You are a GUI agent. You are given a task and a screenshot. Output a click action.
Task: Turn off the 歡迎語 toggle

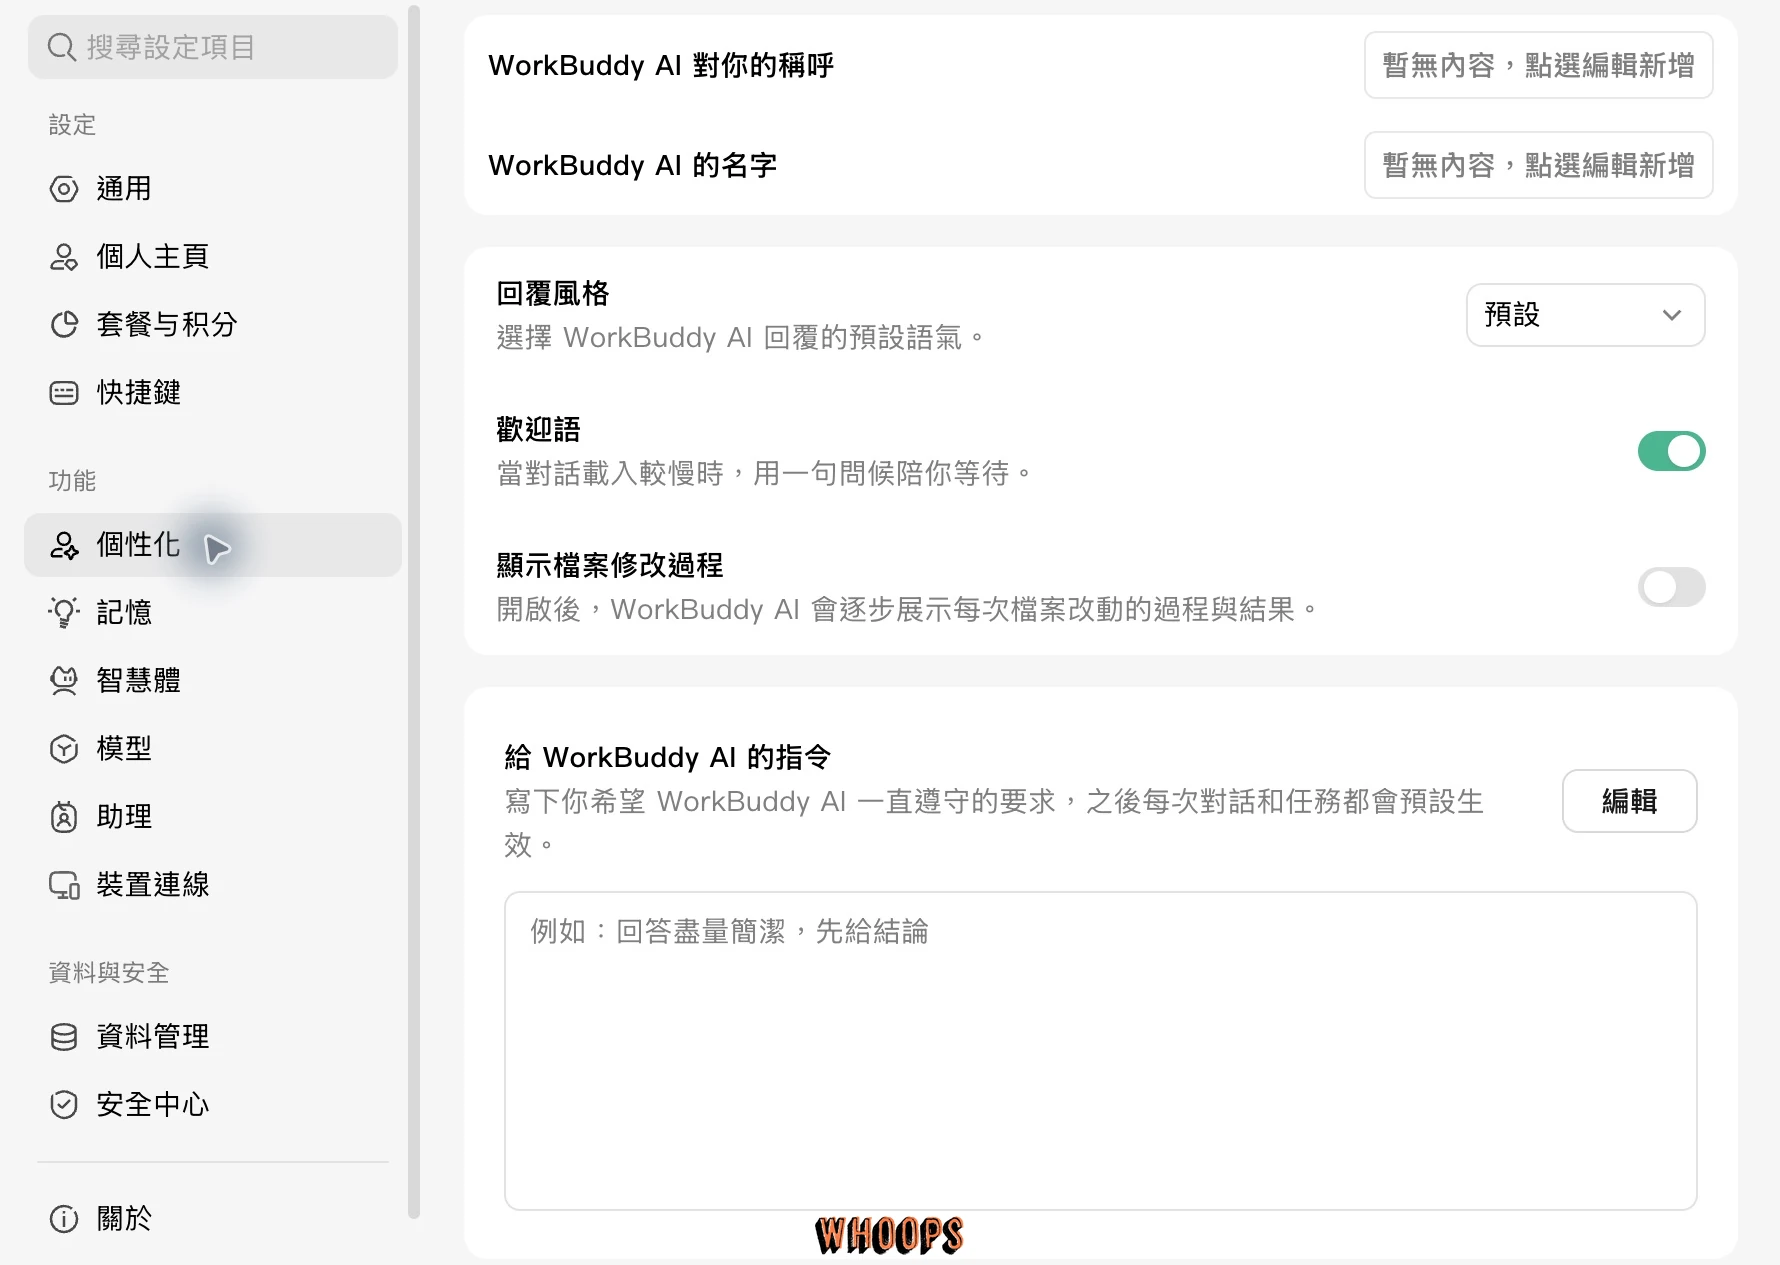(1671, 451)
